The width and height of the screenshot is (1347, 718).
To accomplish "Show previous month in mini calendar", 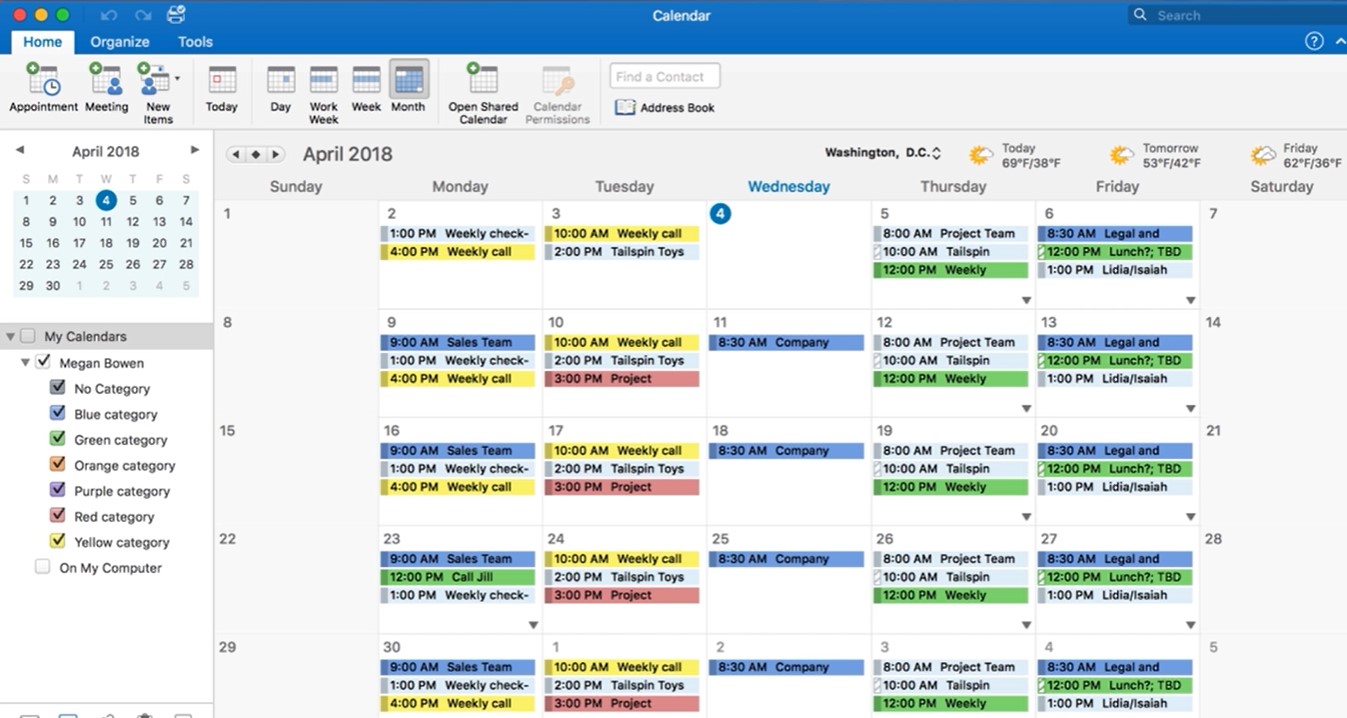I will [x=19, y=150].
